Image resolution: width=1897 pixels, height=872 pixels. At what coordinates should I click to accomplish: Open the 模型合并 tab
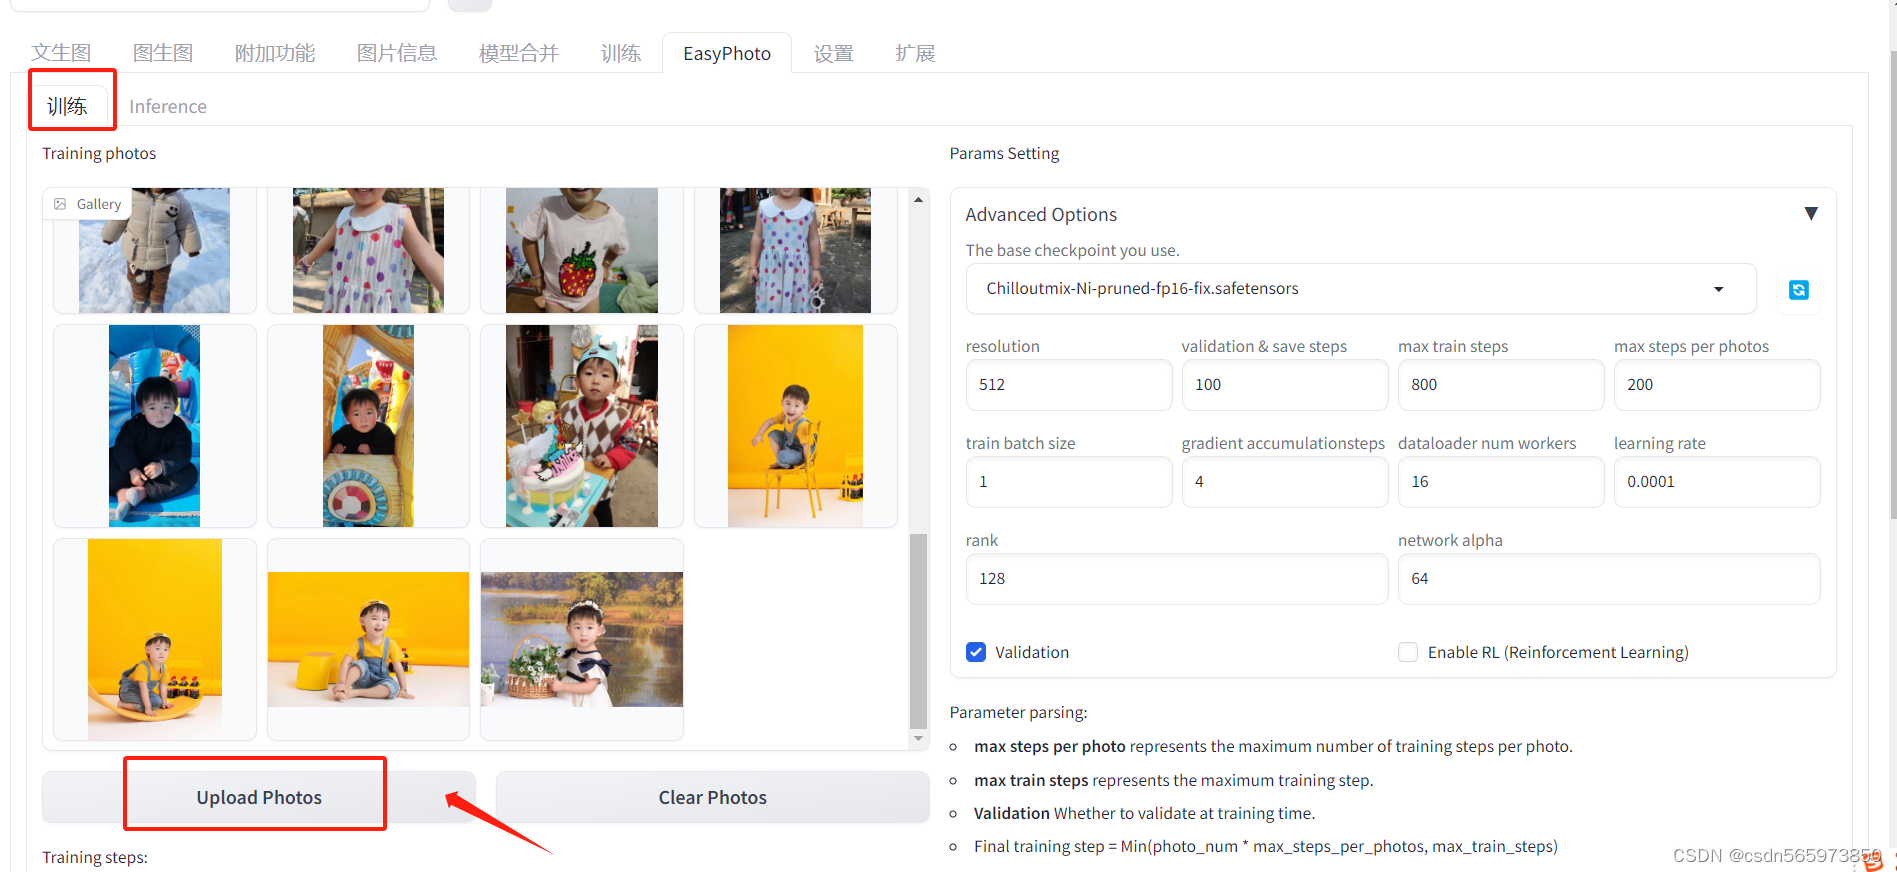tap(519, 53)
